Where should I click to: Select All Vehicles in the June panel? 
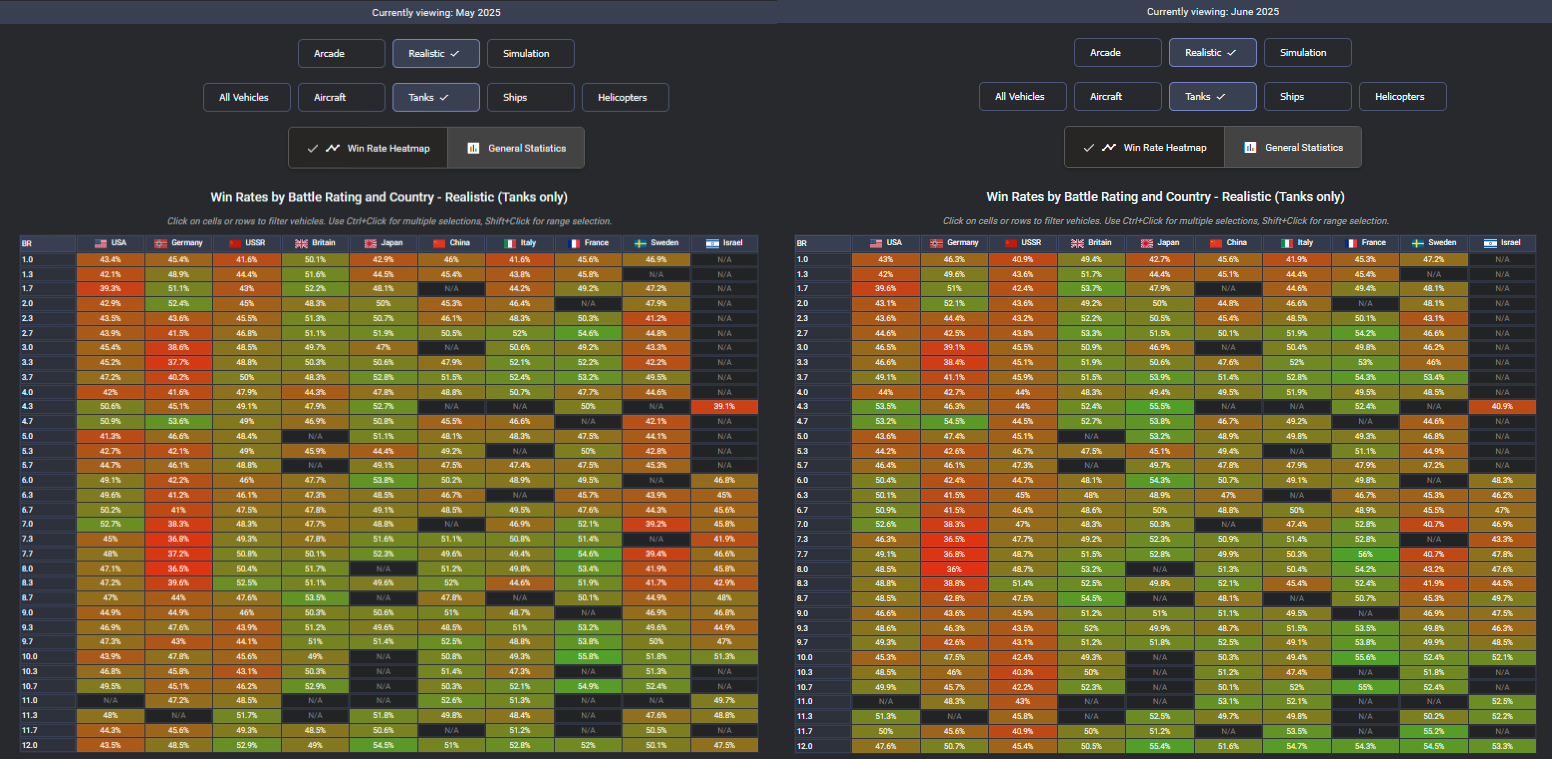coord(1023,96)
